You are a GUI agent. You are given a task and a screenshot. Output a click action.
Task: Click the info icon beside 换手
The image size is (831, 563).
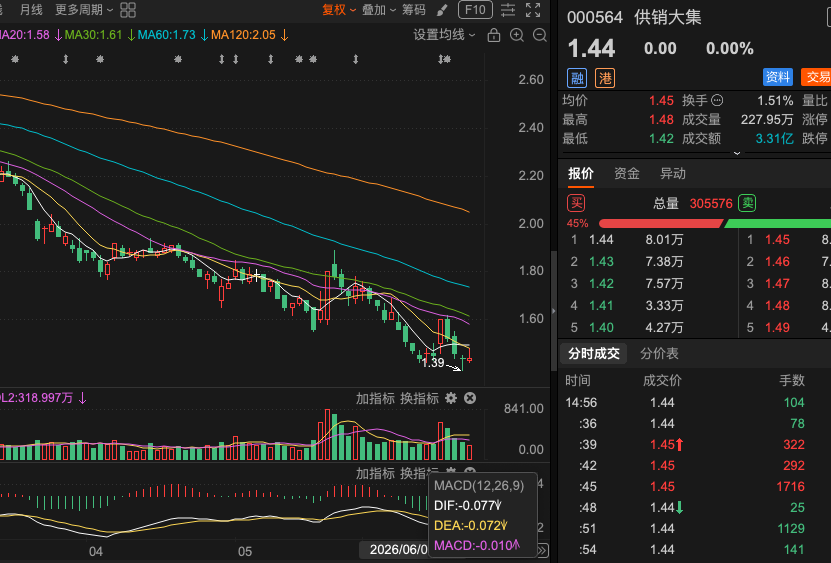click(x=717, y=100)
